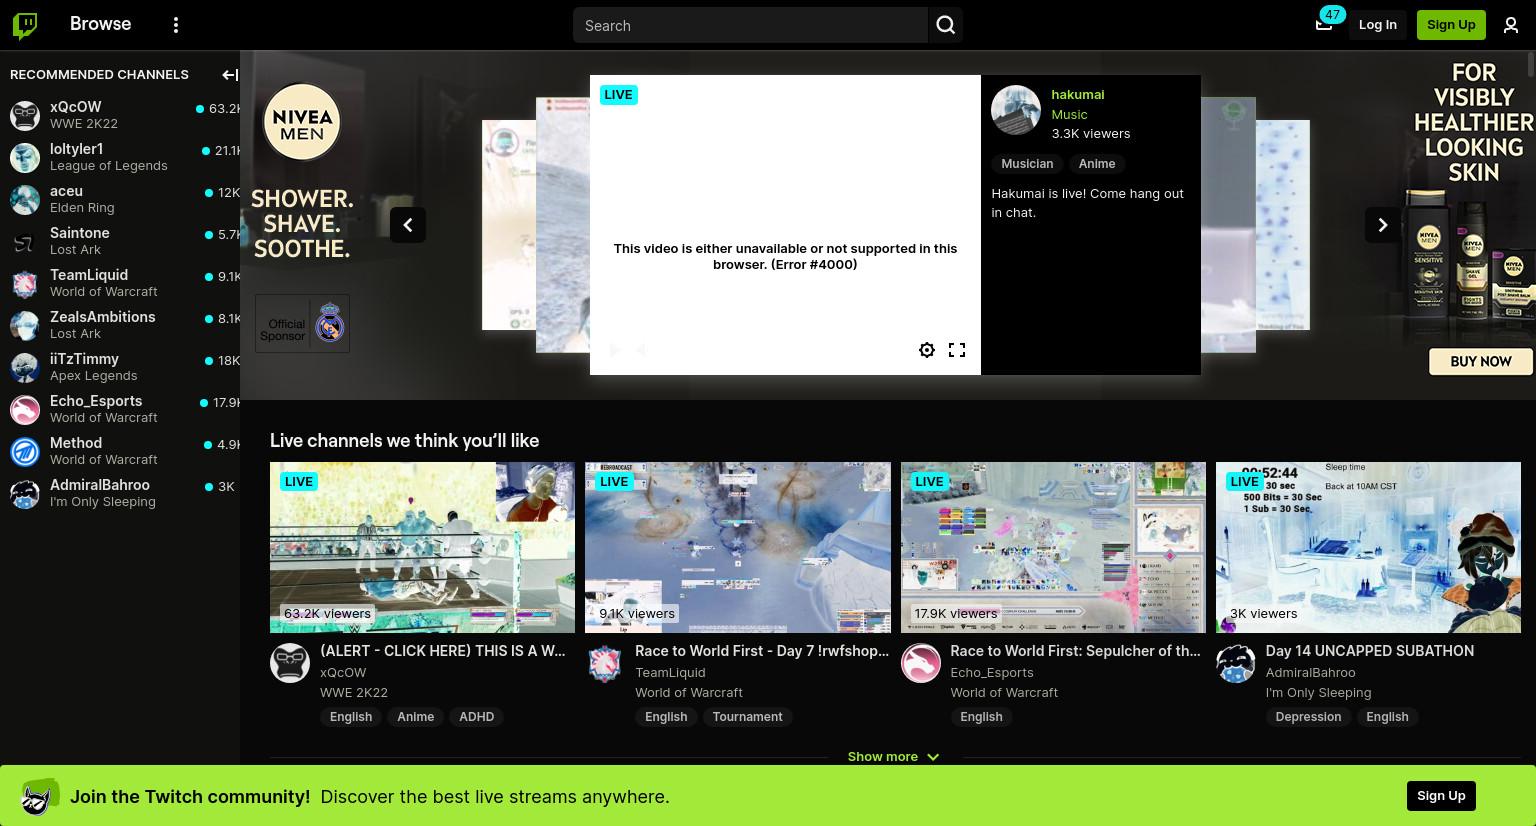The width and height of the screenshot is (1536, 826).
Task: Click the Tournament tag under TeamLiquid
Action: point(747,717)
